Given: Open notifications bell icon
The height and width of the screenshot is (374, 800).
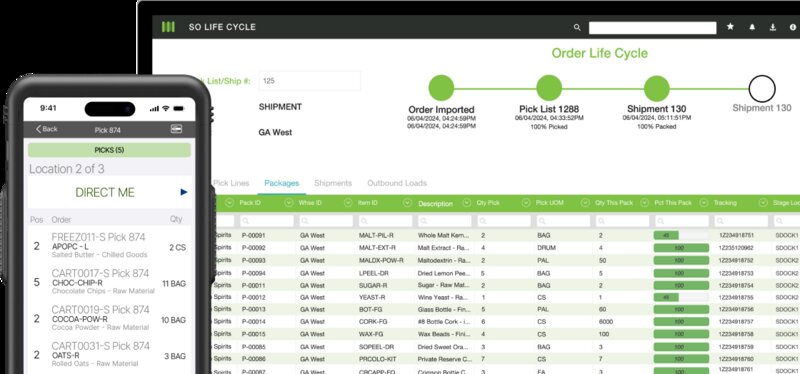Looking at the screenshot, I should [x=752, y=28].
